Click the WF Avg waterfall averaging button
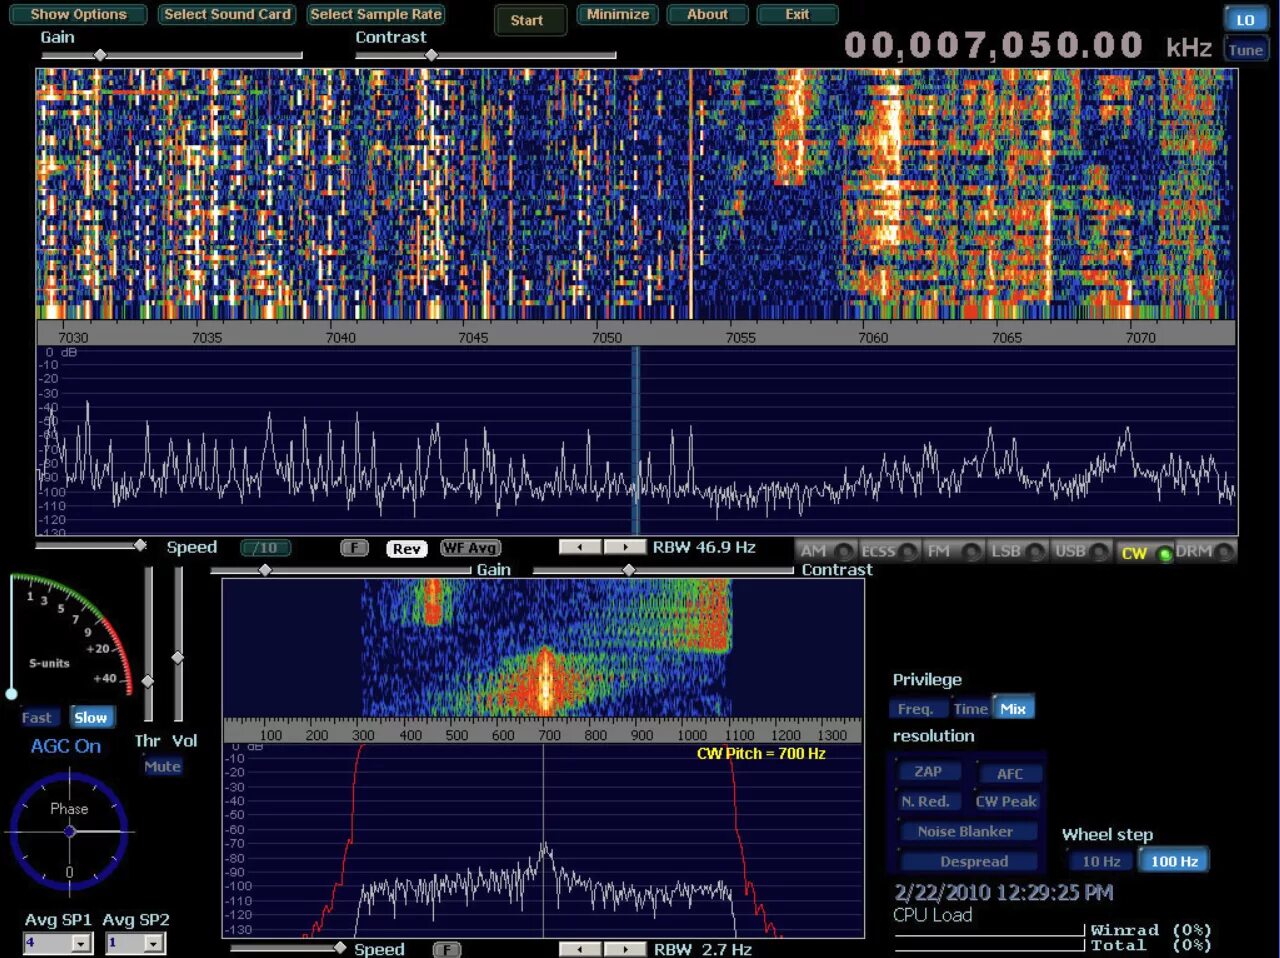 (469, 548)
